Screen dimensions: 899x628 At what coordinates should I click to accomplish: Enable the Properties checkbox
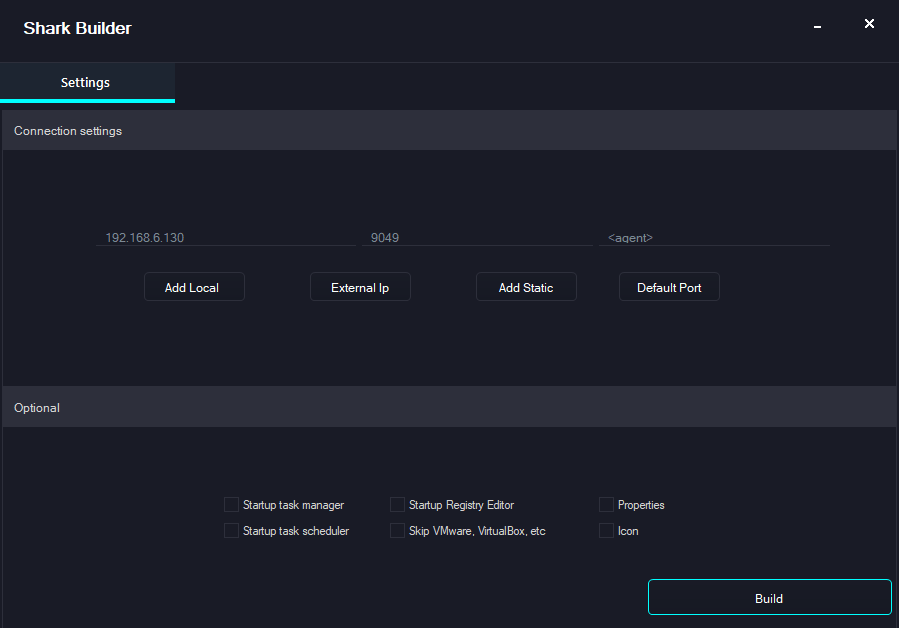606,505
